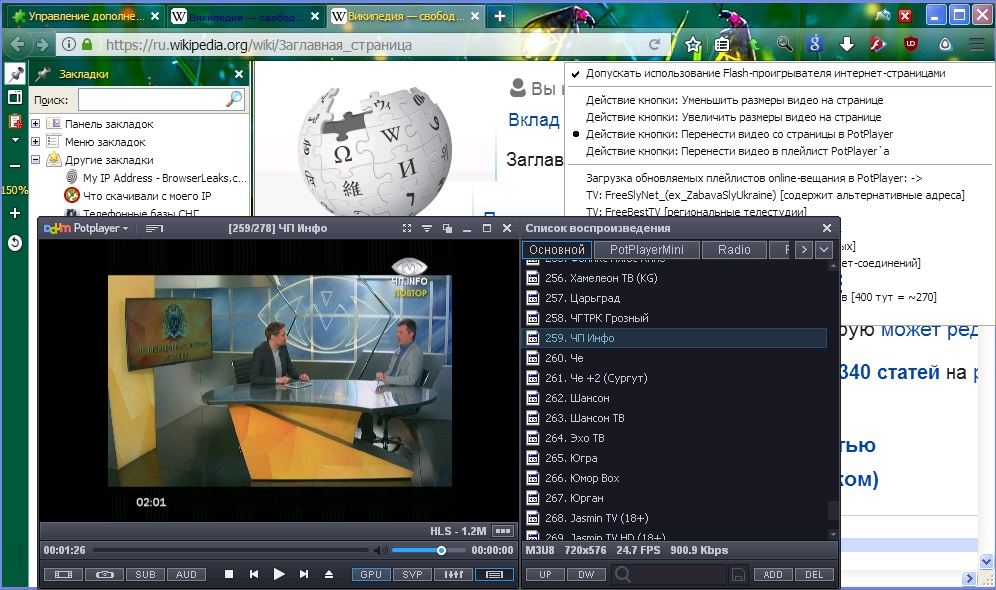Image resolution: width=996 pixels, height=590 pixels.
Task: Click the playlist ADD button
Action: click(772, 575)
